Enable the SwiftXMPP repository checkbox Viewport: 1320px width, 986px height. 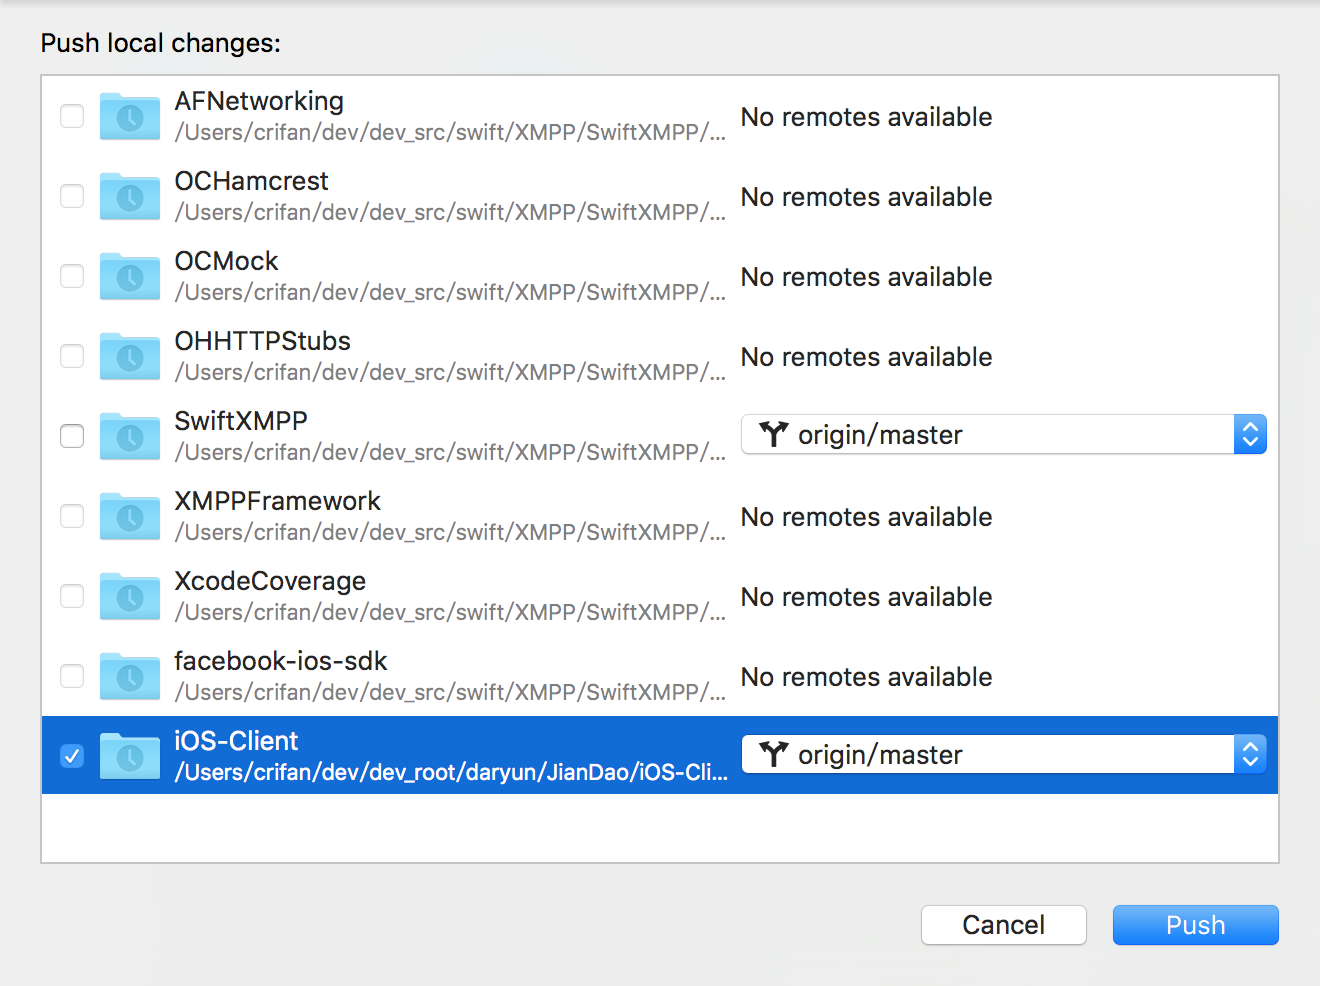coord(72,436)
